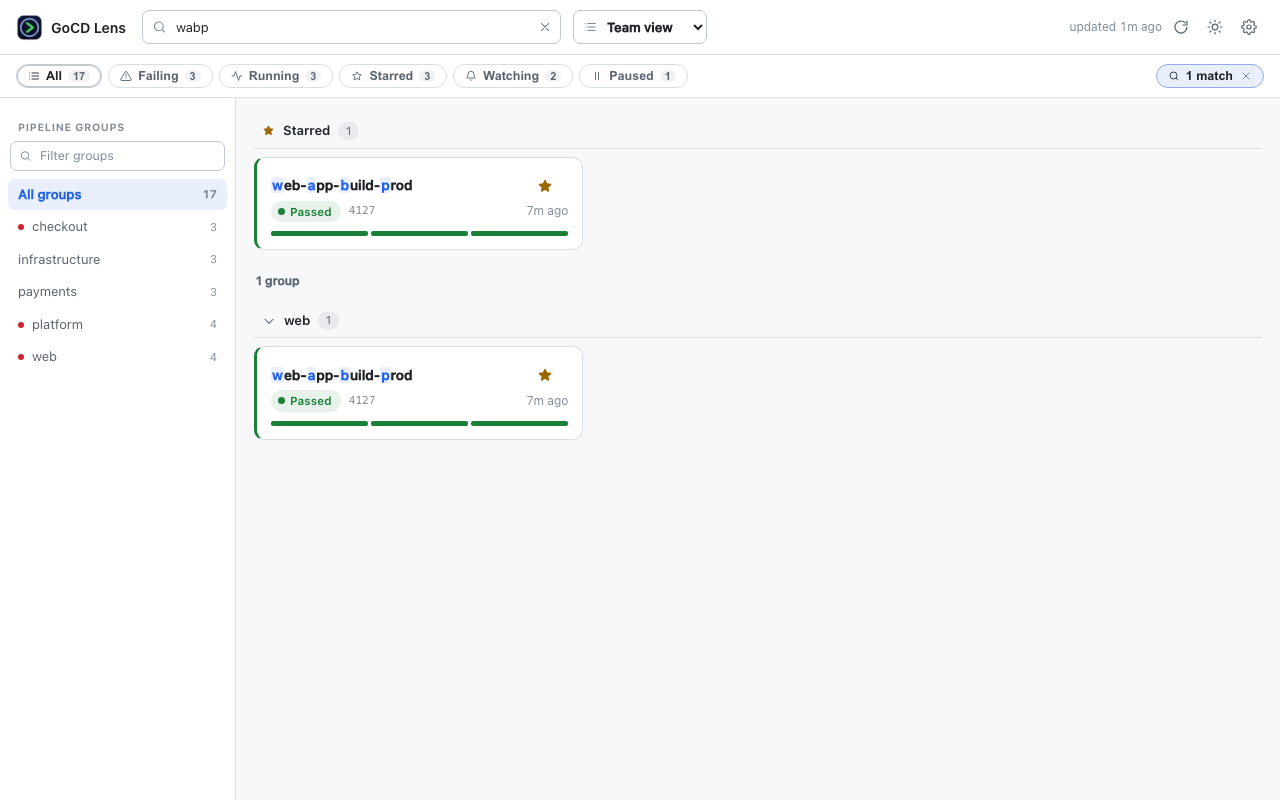Toggle star on web-app-build-prod in web group
Screen dimensions: 1280x800
545,375
